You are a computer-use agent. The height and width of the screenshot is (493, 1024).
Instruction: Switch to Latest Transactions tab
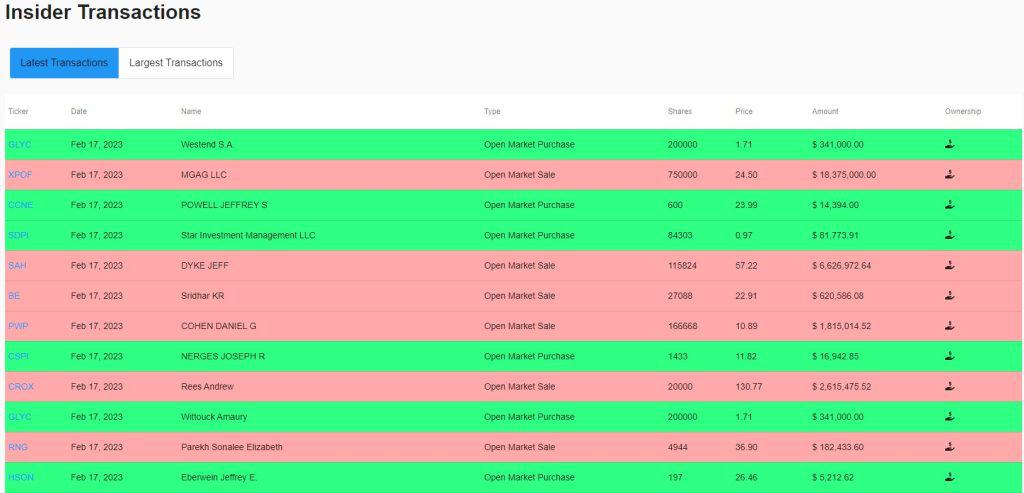pos(64,63)
